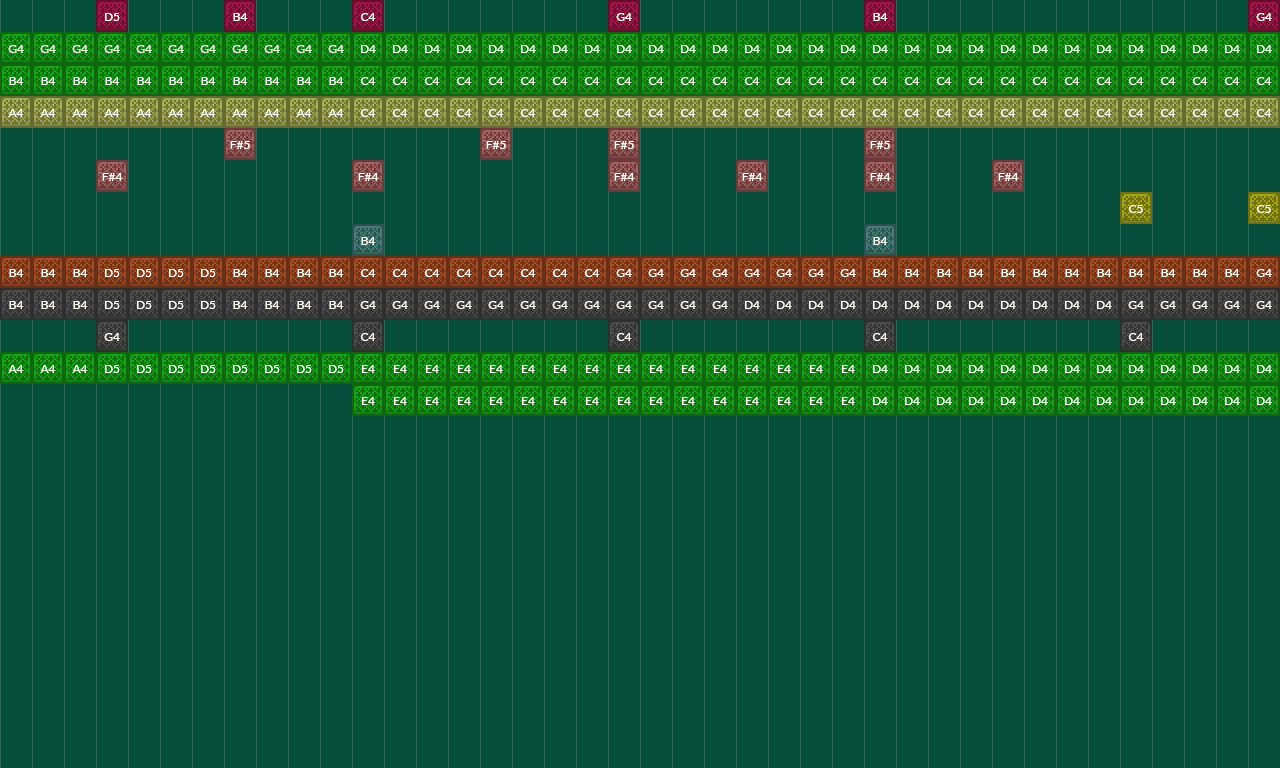Select the first E4 note in the bottom-most green row

pos(368,400)
